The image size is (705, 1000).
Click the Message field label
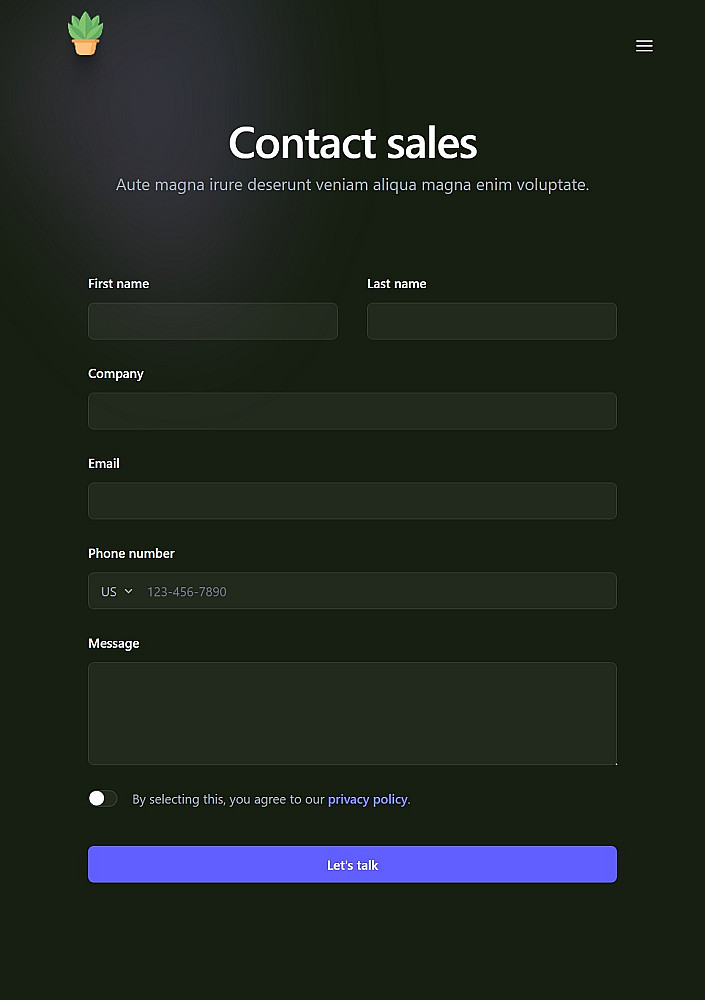pyautogui.click(x=114, y=644)
